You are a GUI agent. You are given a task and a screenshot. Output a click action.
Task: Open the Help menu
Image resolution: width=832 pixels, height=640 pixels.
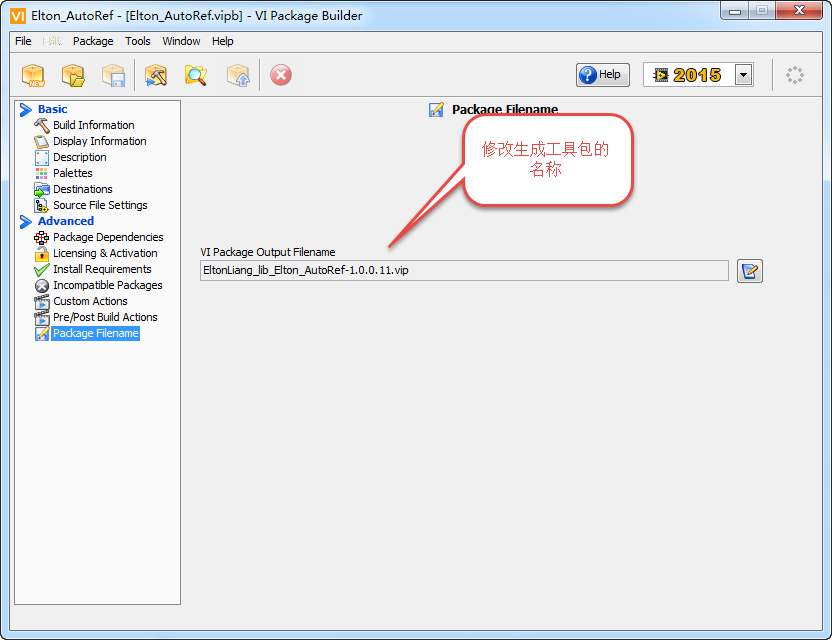tap(222, 41)
